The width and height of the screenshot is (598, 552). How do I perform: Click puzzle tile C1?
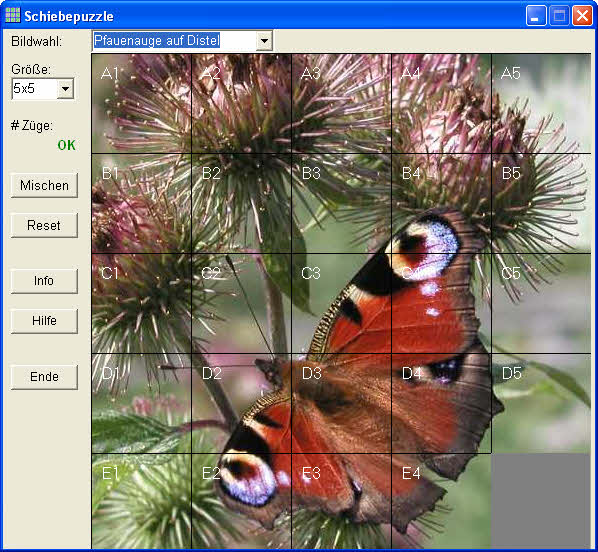141,304
